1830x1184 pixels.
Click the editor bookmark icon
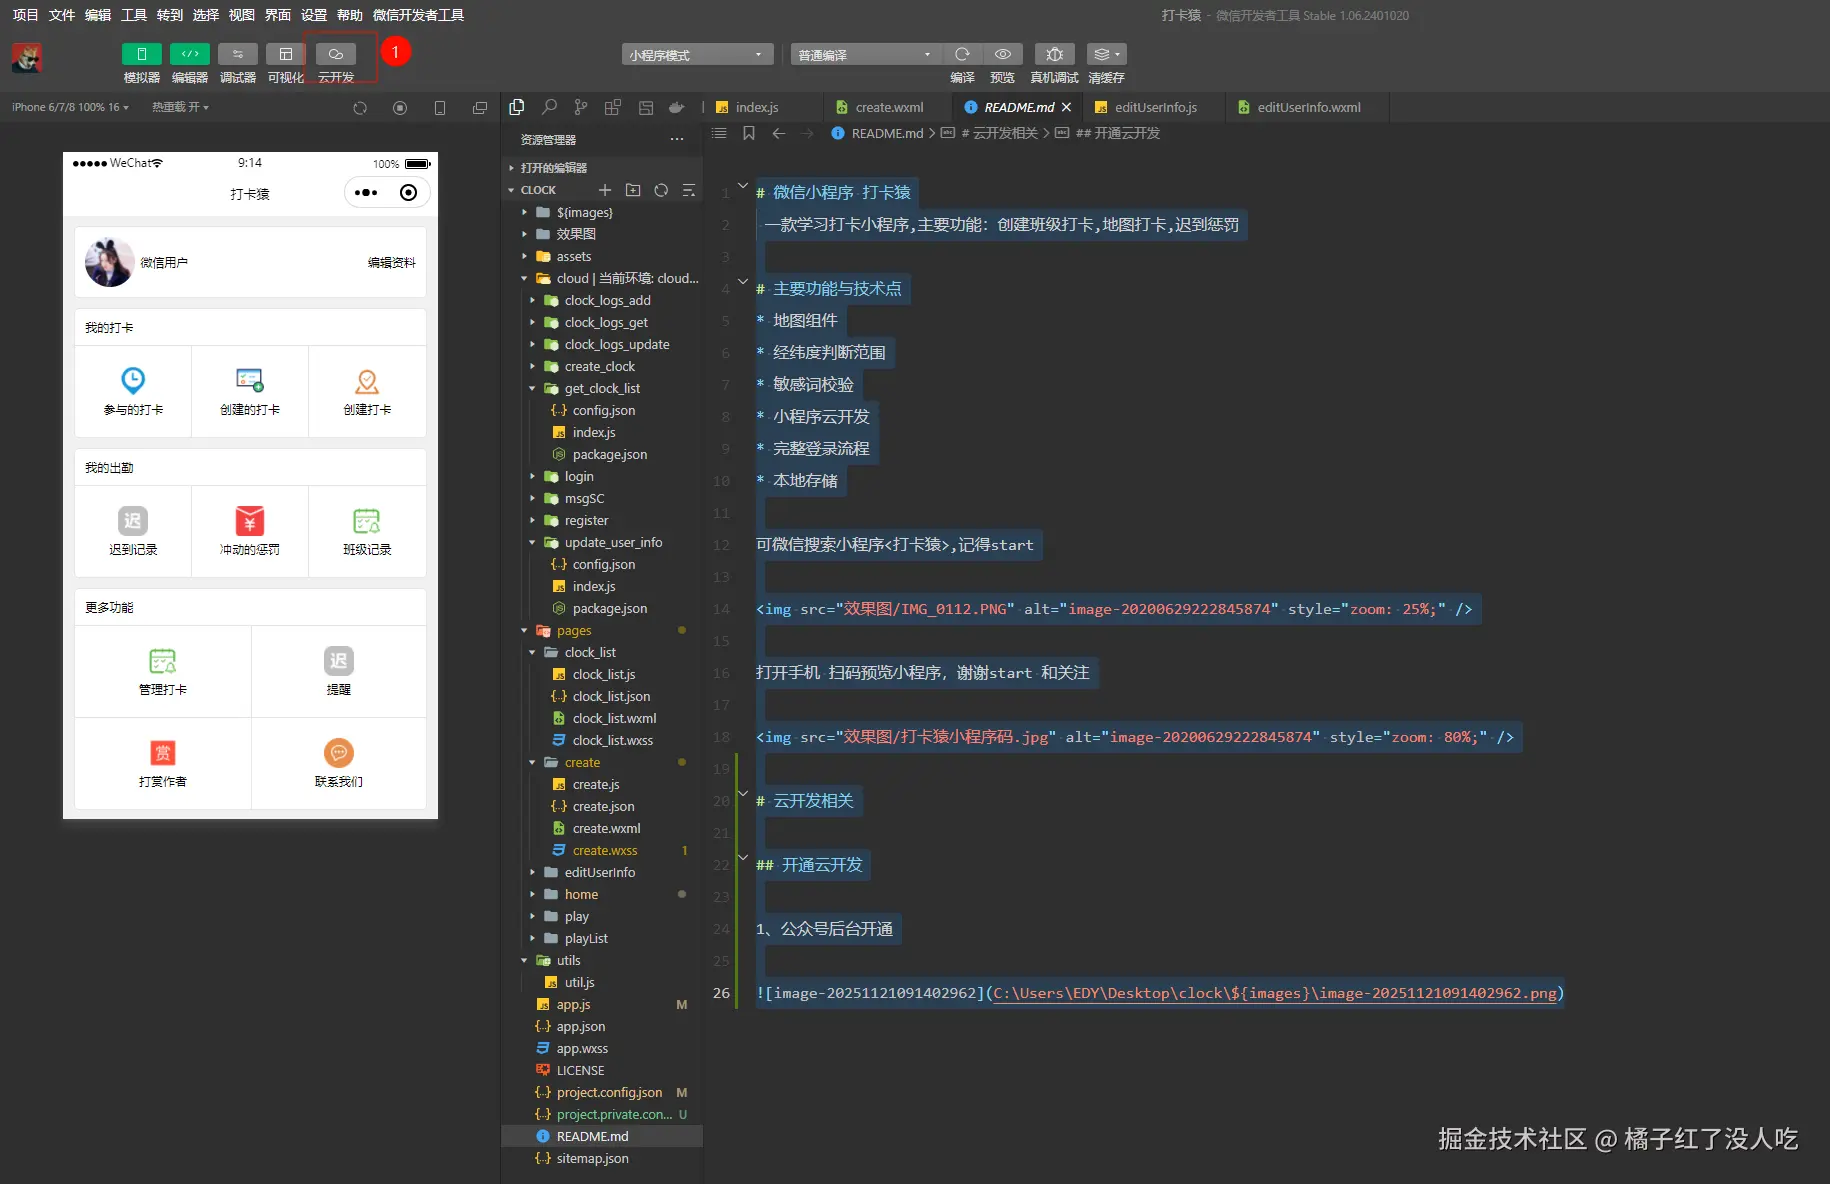click(749, 133)
